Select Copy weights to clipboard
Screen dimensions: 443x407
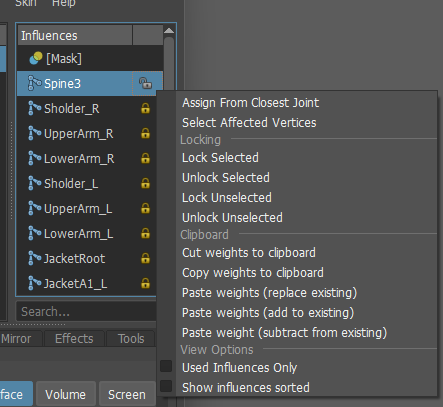point(253,273)
